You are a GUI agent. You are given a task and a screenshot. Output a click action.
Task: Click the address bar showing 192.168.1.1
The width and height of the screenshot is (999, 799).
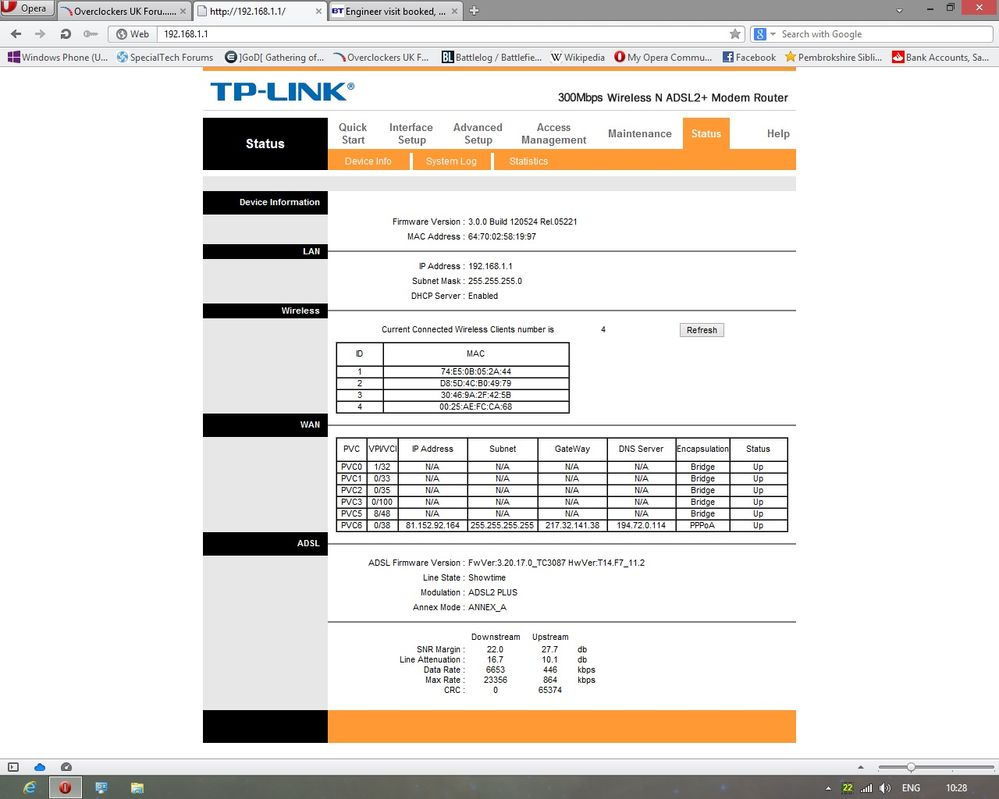(442, 34)
